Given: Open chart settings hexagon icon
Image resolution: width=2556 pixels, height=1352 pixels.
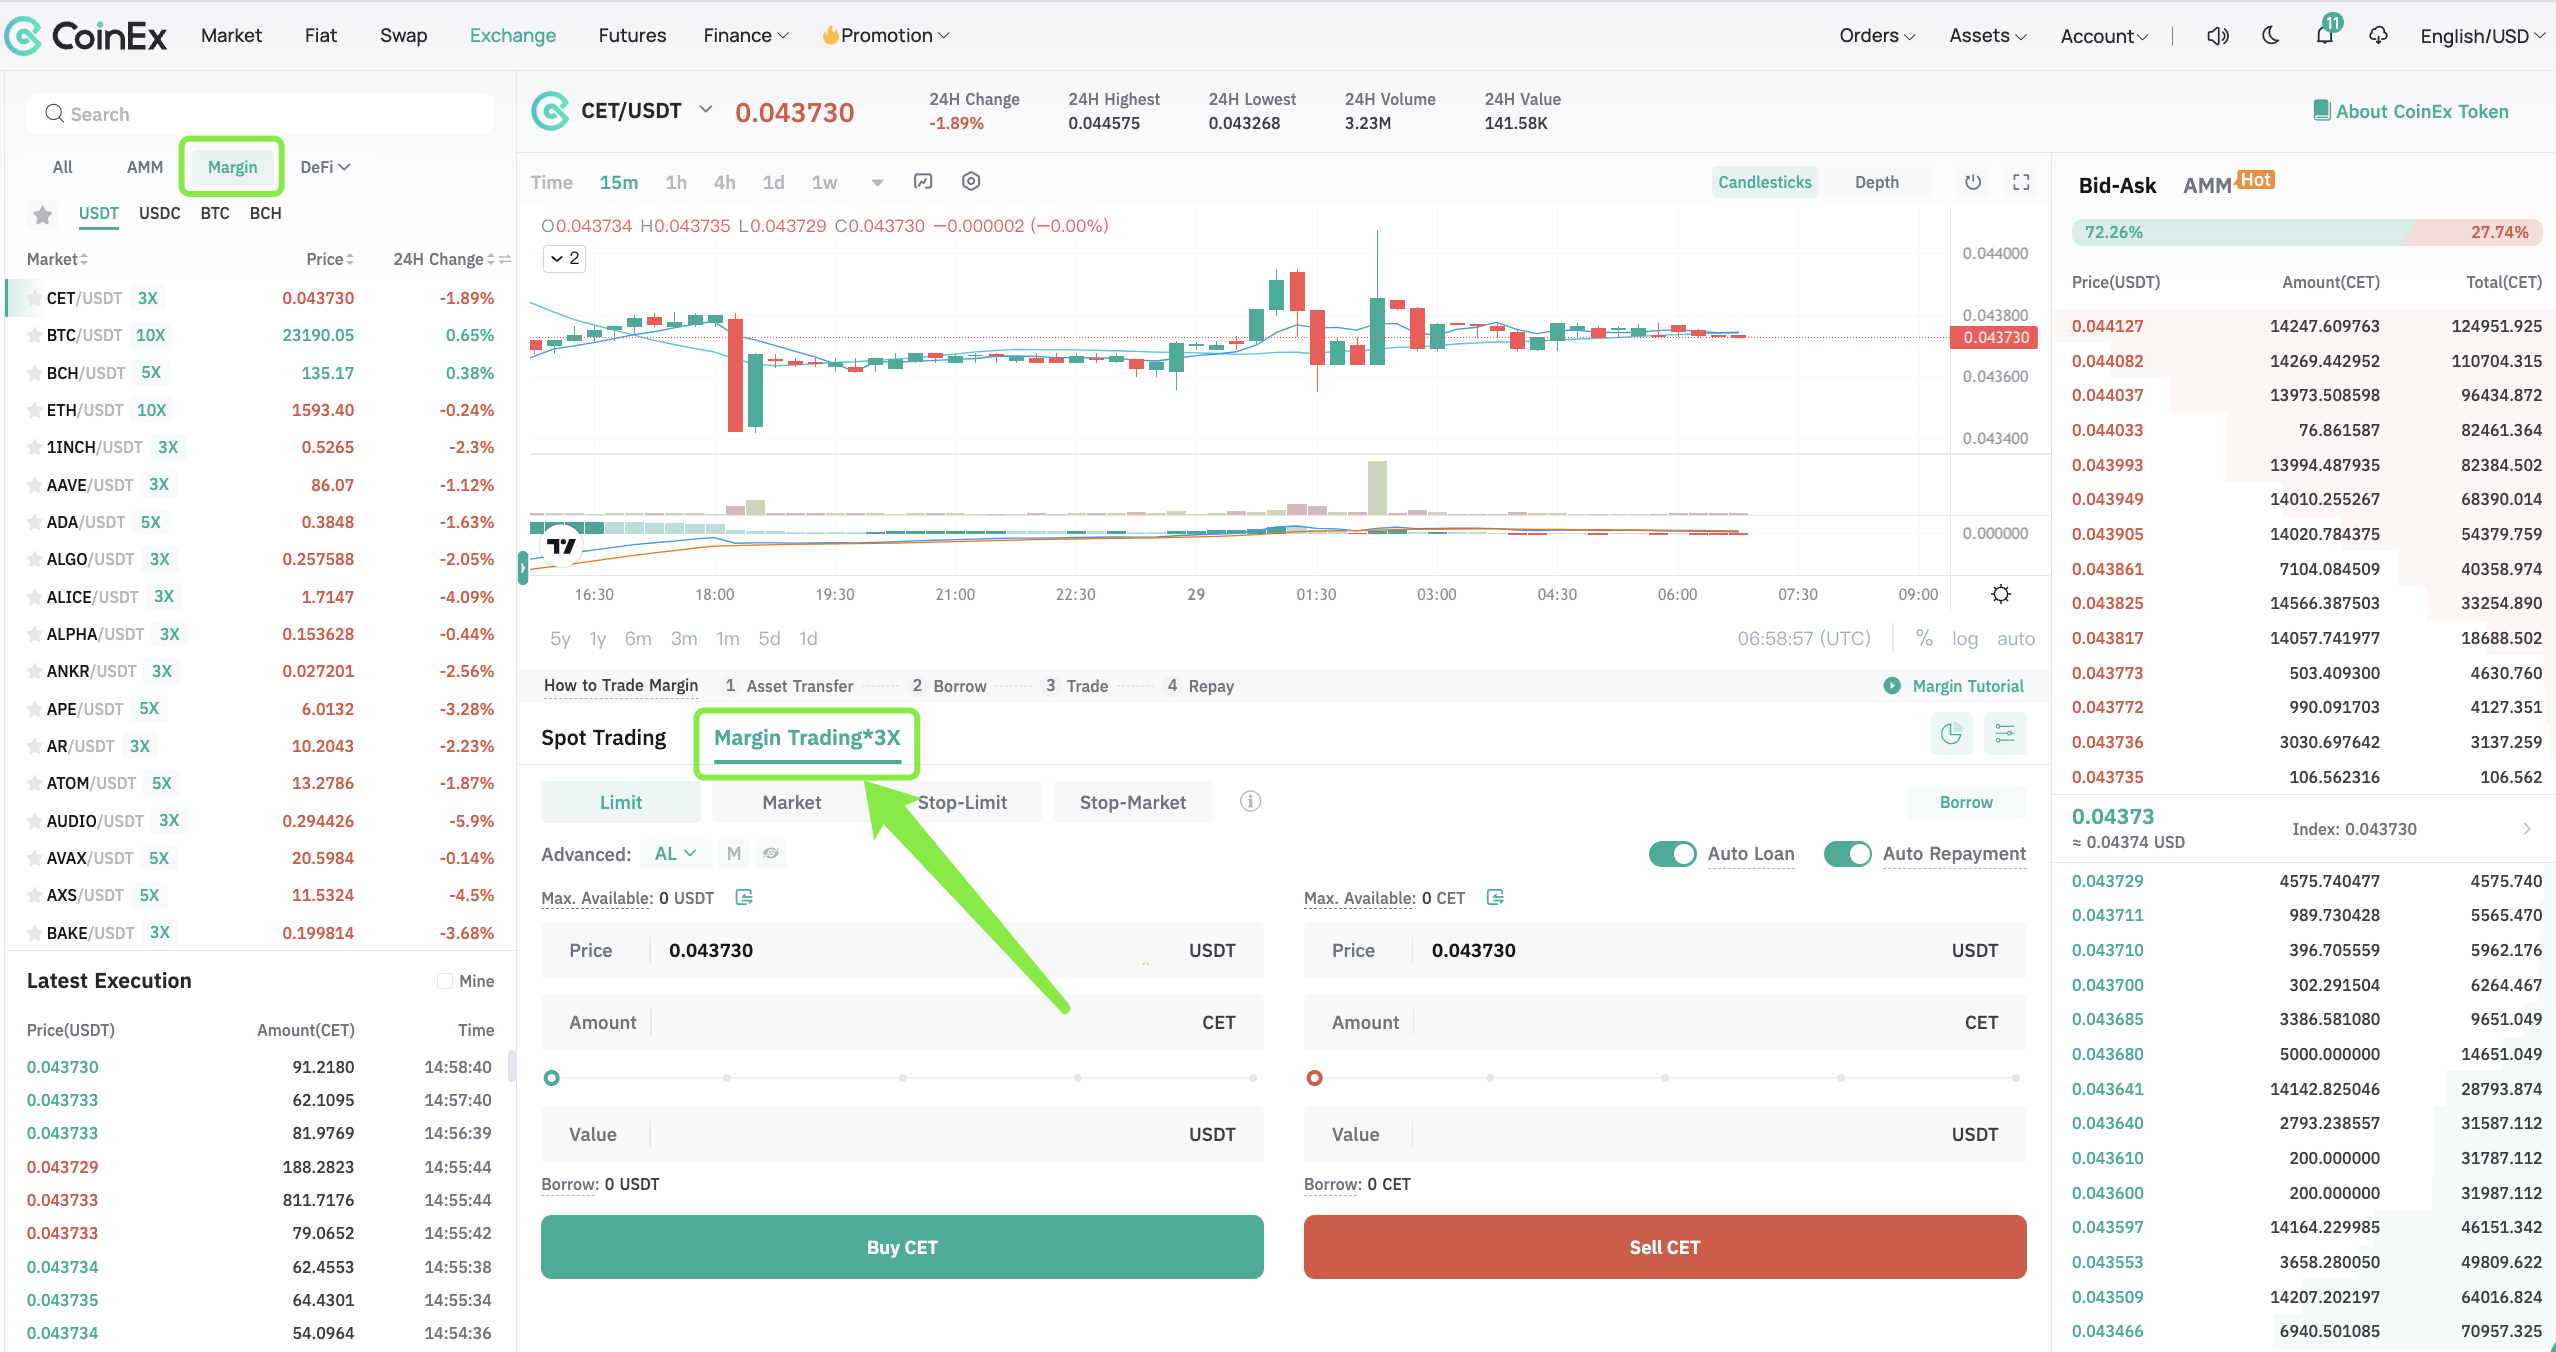Looking at the screenshot, I should [971, 182].
